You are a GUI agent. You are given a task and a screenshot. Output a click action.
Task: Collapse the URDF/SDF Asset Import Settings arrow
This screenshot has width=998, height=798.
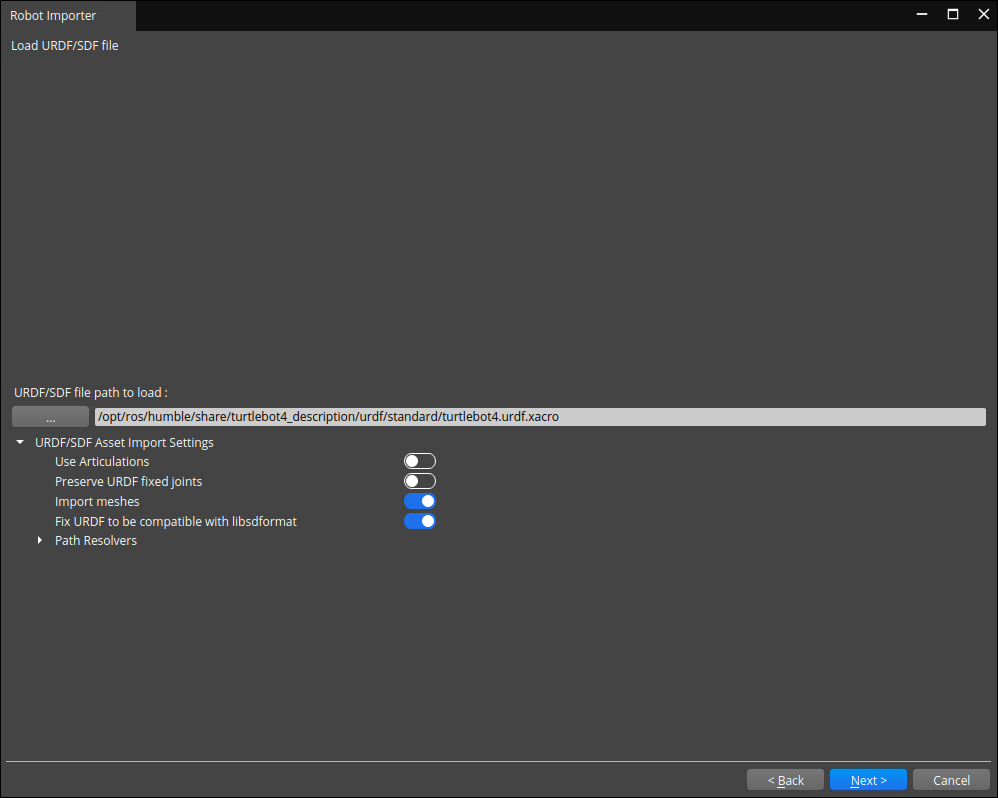[x=20, y=442]
